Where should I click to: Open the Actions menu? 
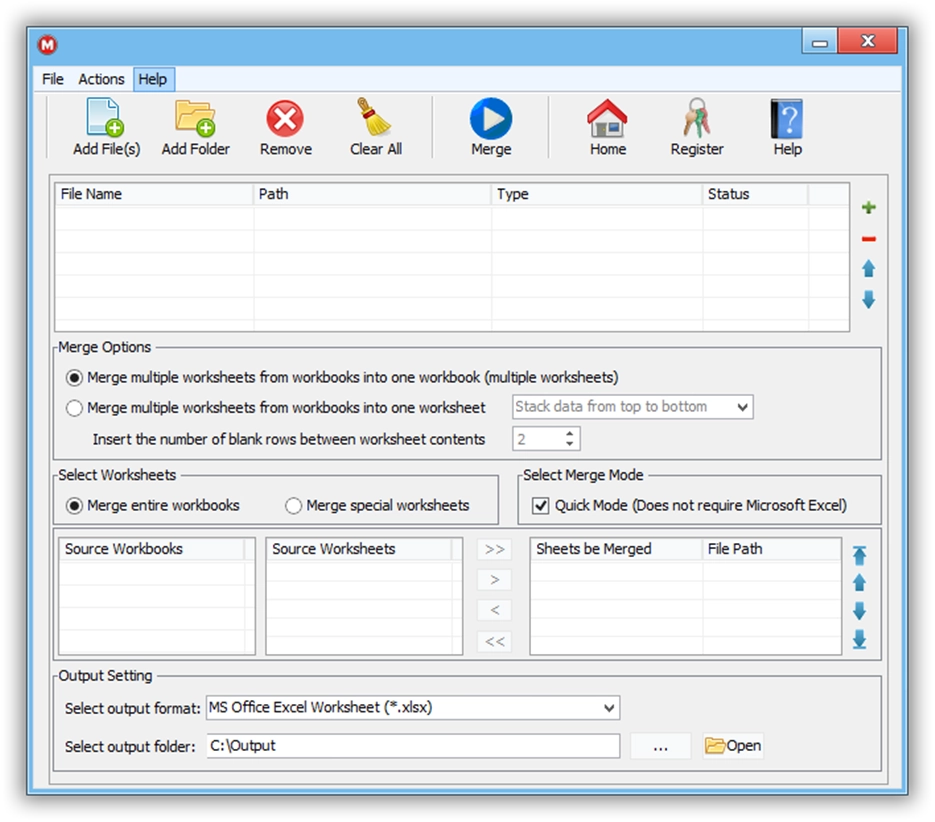(x=101, y=79)
